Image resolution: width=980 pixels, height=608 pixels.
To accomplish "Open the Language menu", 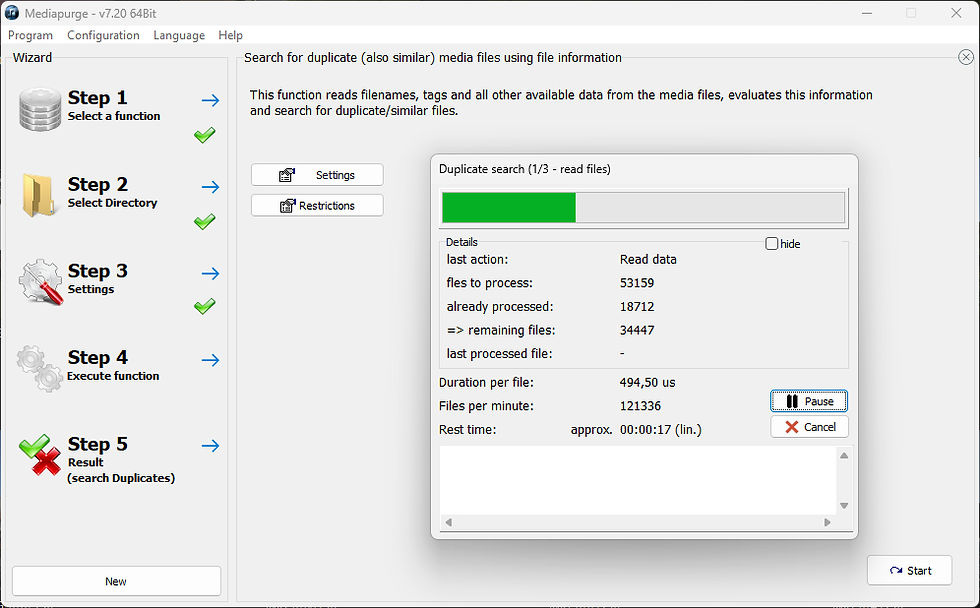I will coord(179,35).
